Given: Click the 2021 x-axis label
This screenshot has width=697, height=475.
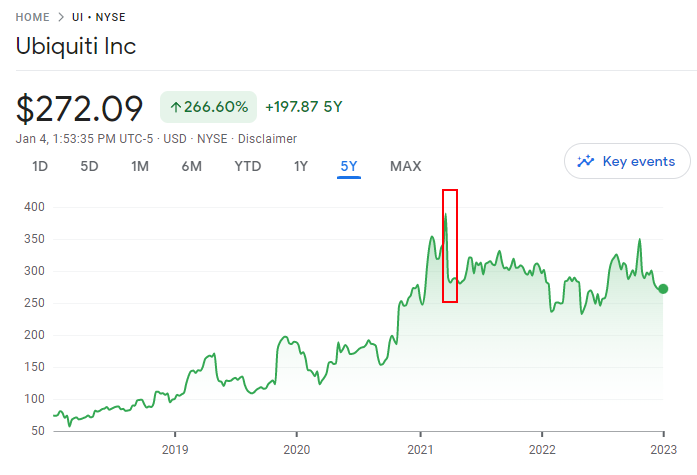Looking at the screenshot, I should point(420,450).
